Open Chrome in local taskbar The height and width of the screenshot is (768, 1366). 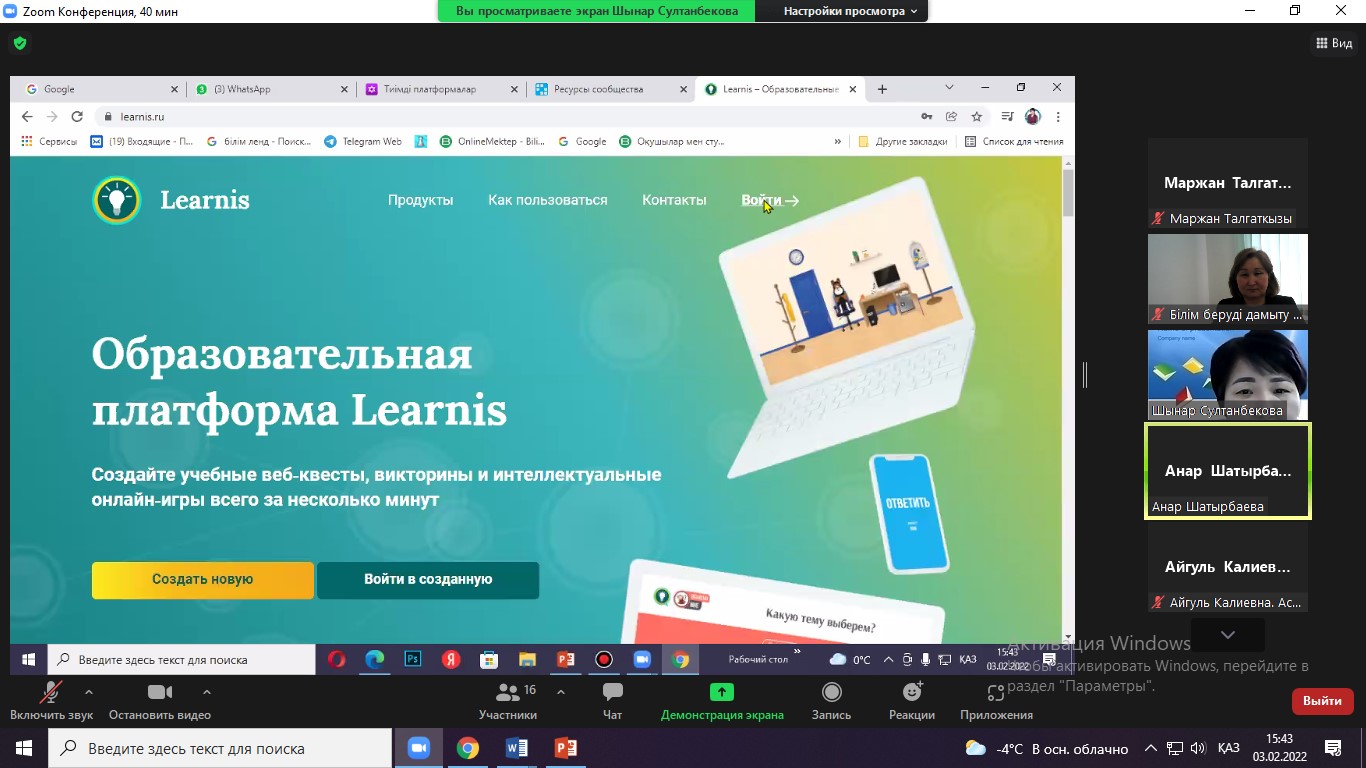[468, 748]
